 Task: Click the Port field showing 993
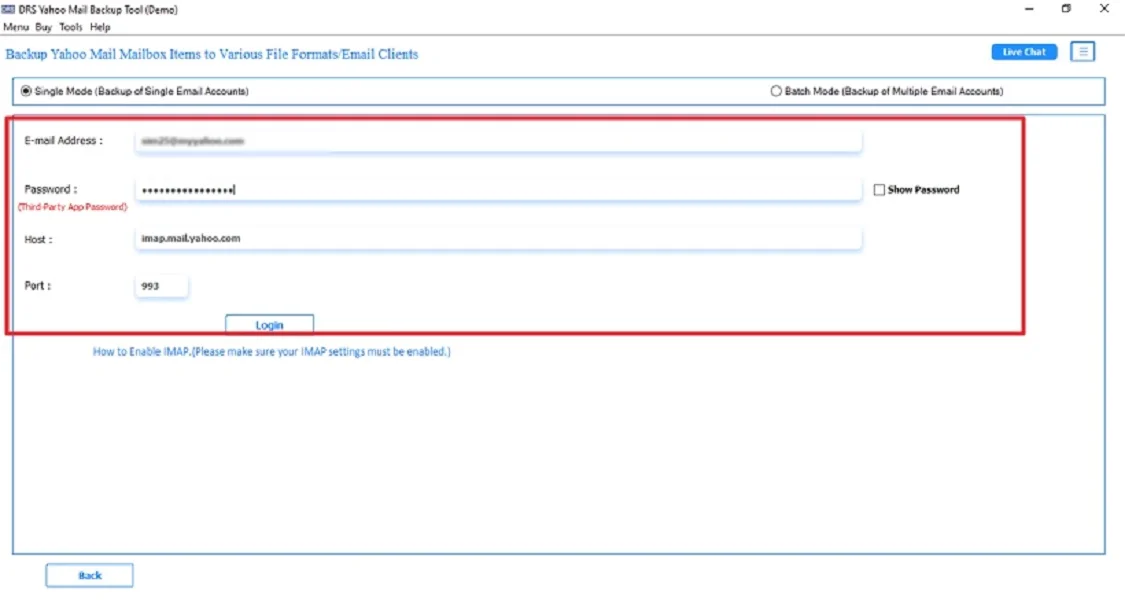[x=161, y=285]
